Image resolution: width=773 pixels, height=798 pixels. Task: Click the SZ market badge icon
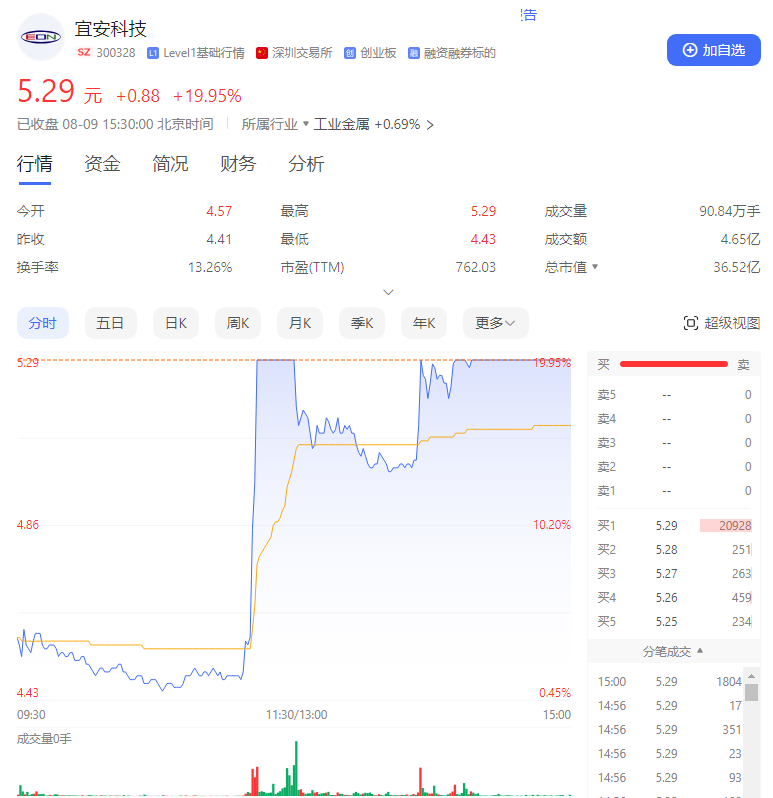84,52
